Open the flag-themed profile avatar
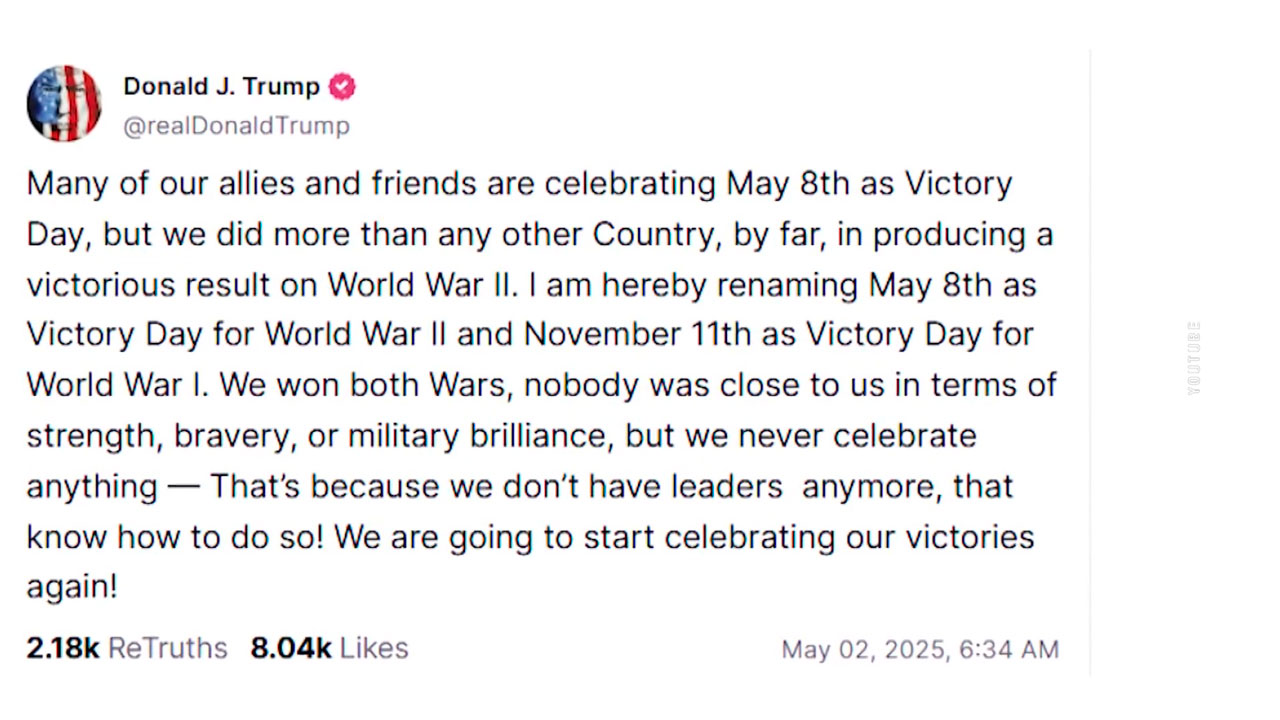The height and width of the screenshot is (720, 1280). [64, 103]
